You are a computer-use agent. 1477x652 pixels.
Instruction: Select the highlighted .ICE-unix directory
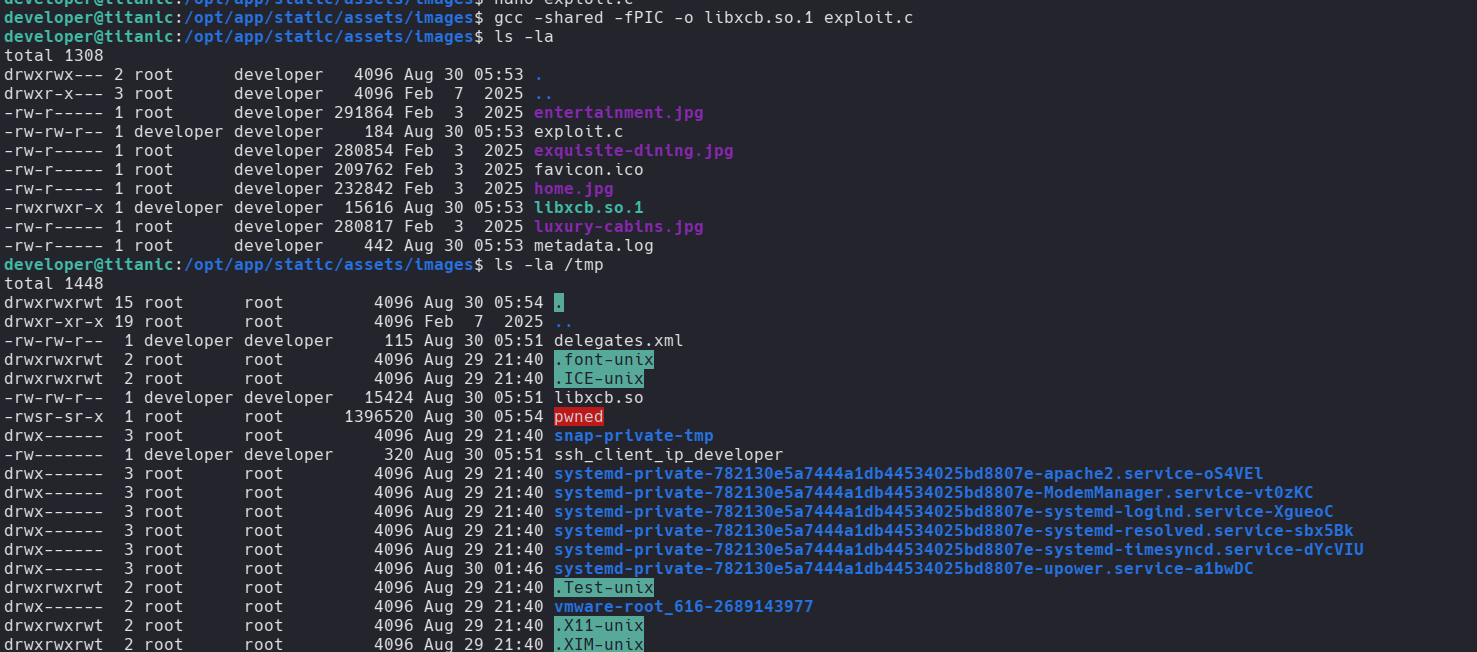click(x=598, y=379)
